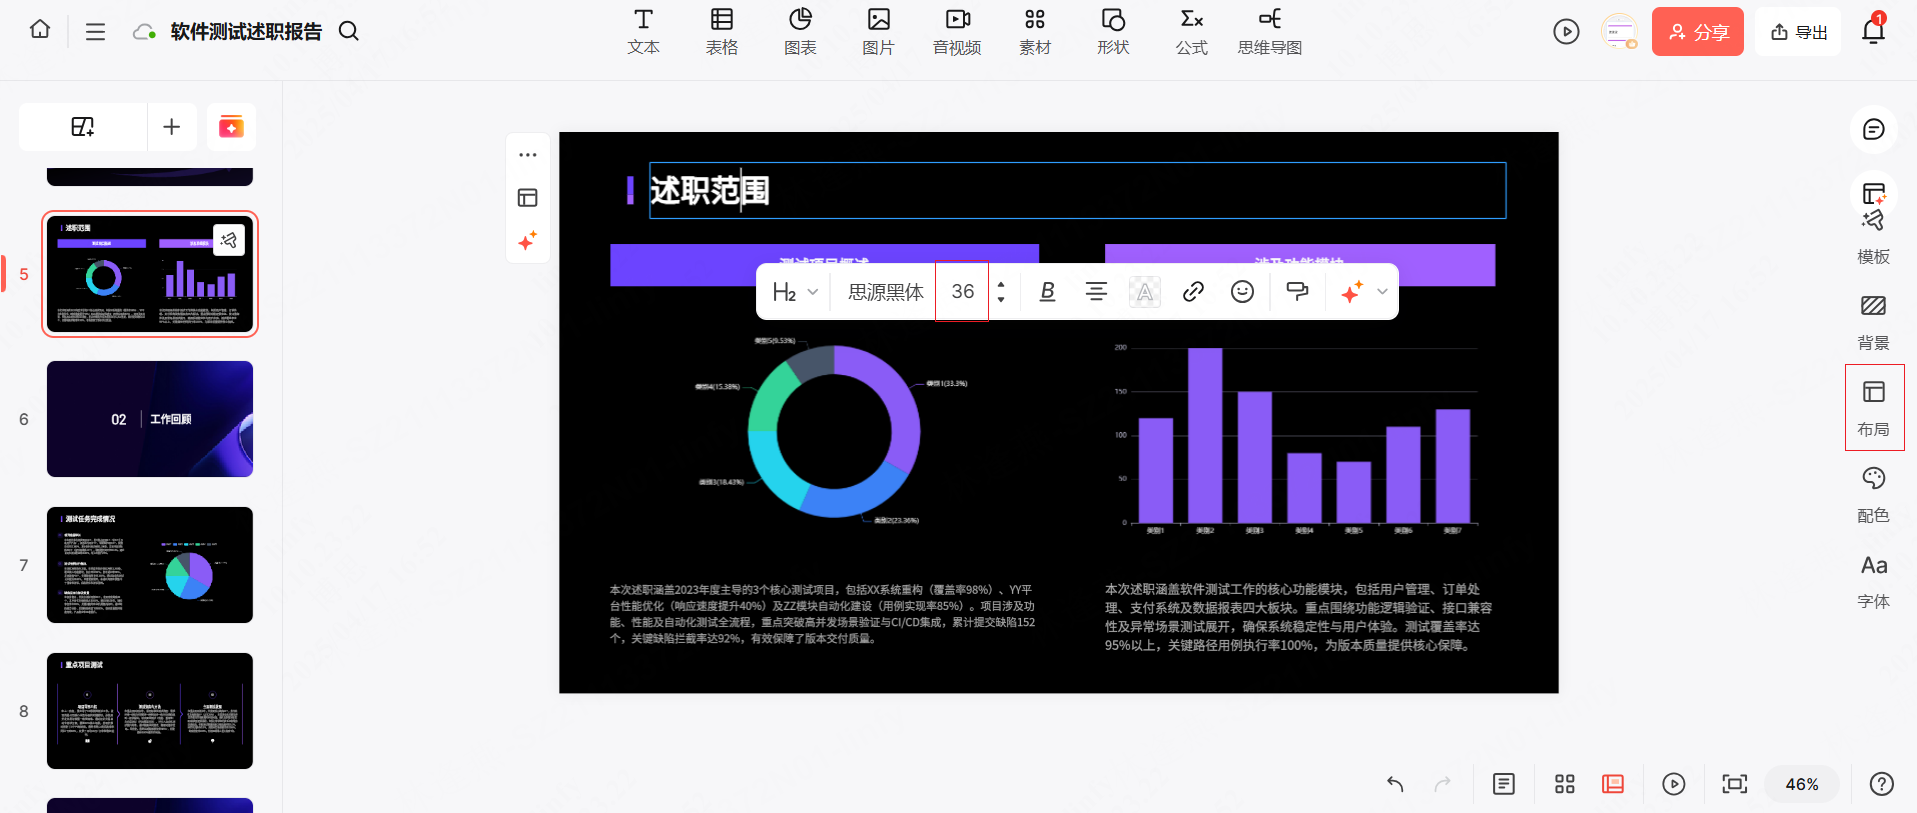Viewport: 1917px width, 813px height.
Task: Open the red folder-plus slide library icon
Action: (231, 127)
